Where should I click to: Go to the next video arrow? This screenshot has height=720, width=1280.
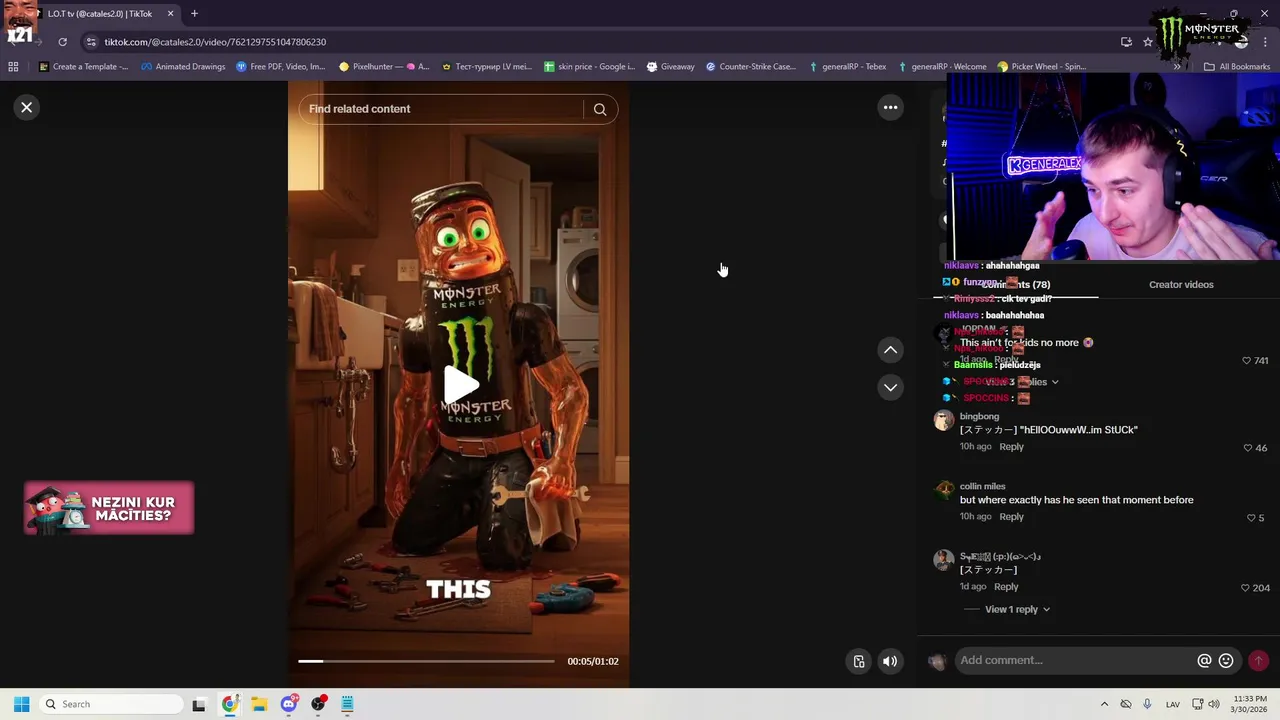(890, 387)
